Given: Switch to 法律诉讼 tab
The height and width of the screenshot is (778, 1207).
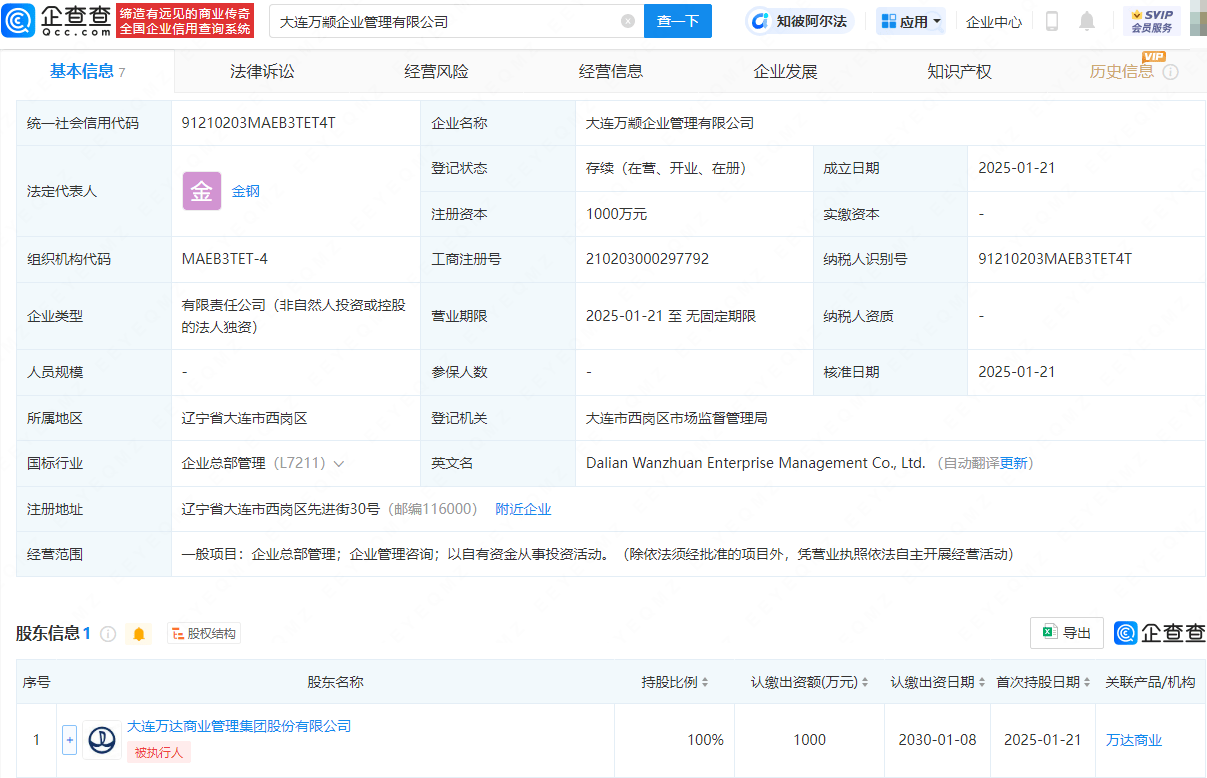Looking at the screenshot, I should [x=262, y=71].
